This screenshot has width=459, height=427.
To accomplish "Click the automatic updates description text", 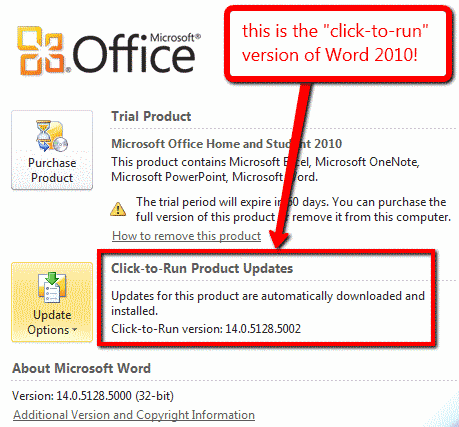I will [268, 303].
